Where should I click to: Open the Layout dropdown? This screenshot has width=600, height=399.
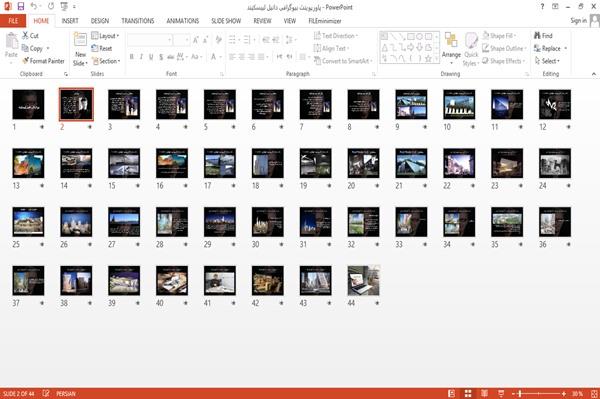tap(105, 36)
